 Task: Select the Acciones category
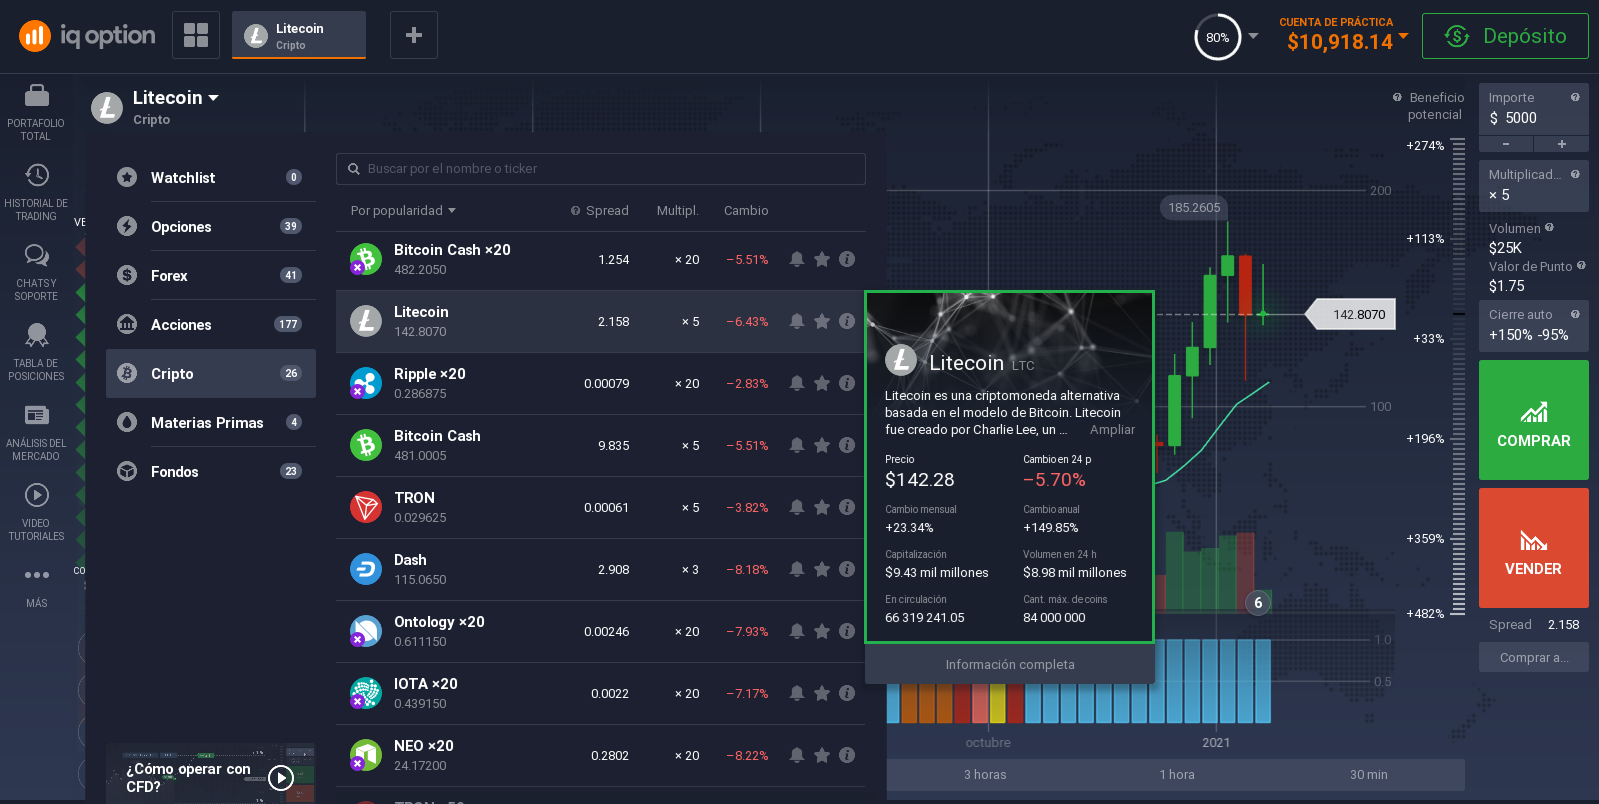(211, 324)
